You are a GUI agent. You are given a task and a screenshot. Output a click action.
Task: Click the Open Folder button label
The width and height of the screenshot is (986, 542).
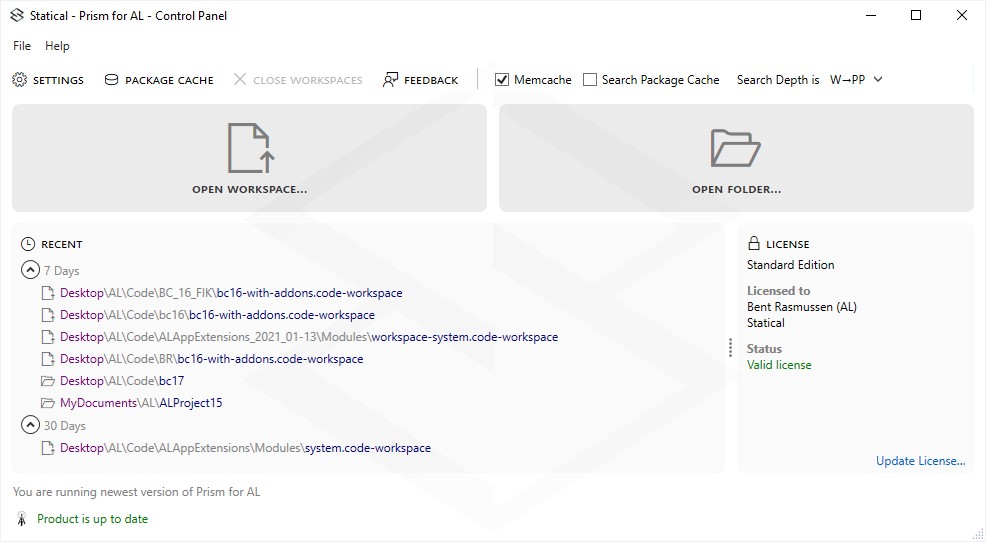(x=736, y=189)
